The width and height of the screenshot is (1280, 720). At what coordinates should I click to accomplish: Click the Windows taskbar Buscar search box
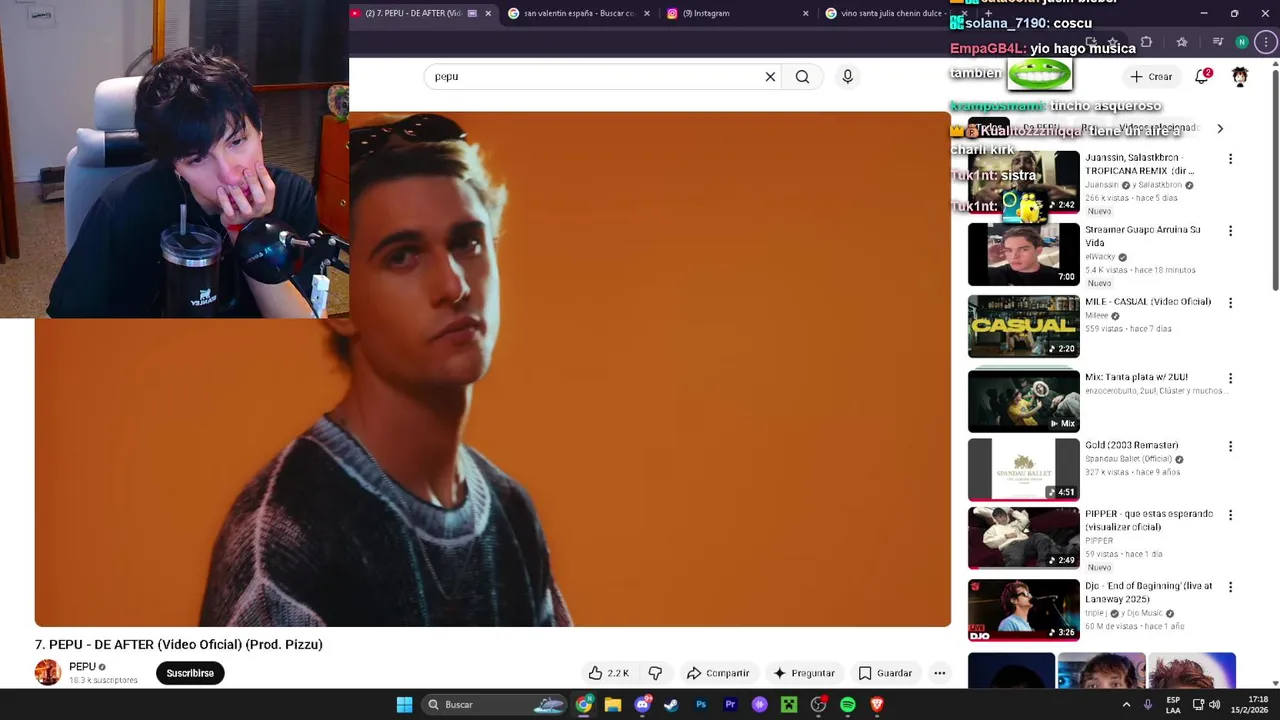[495, 704]
